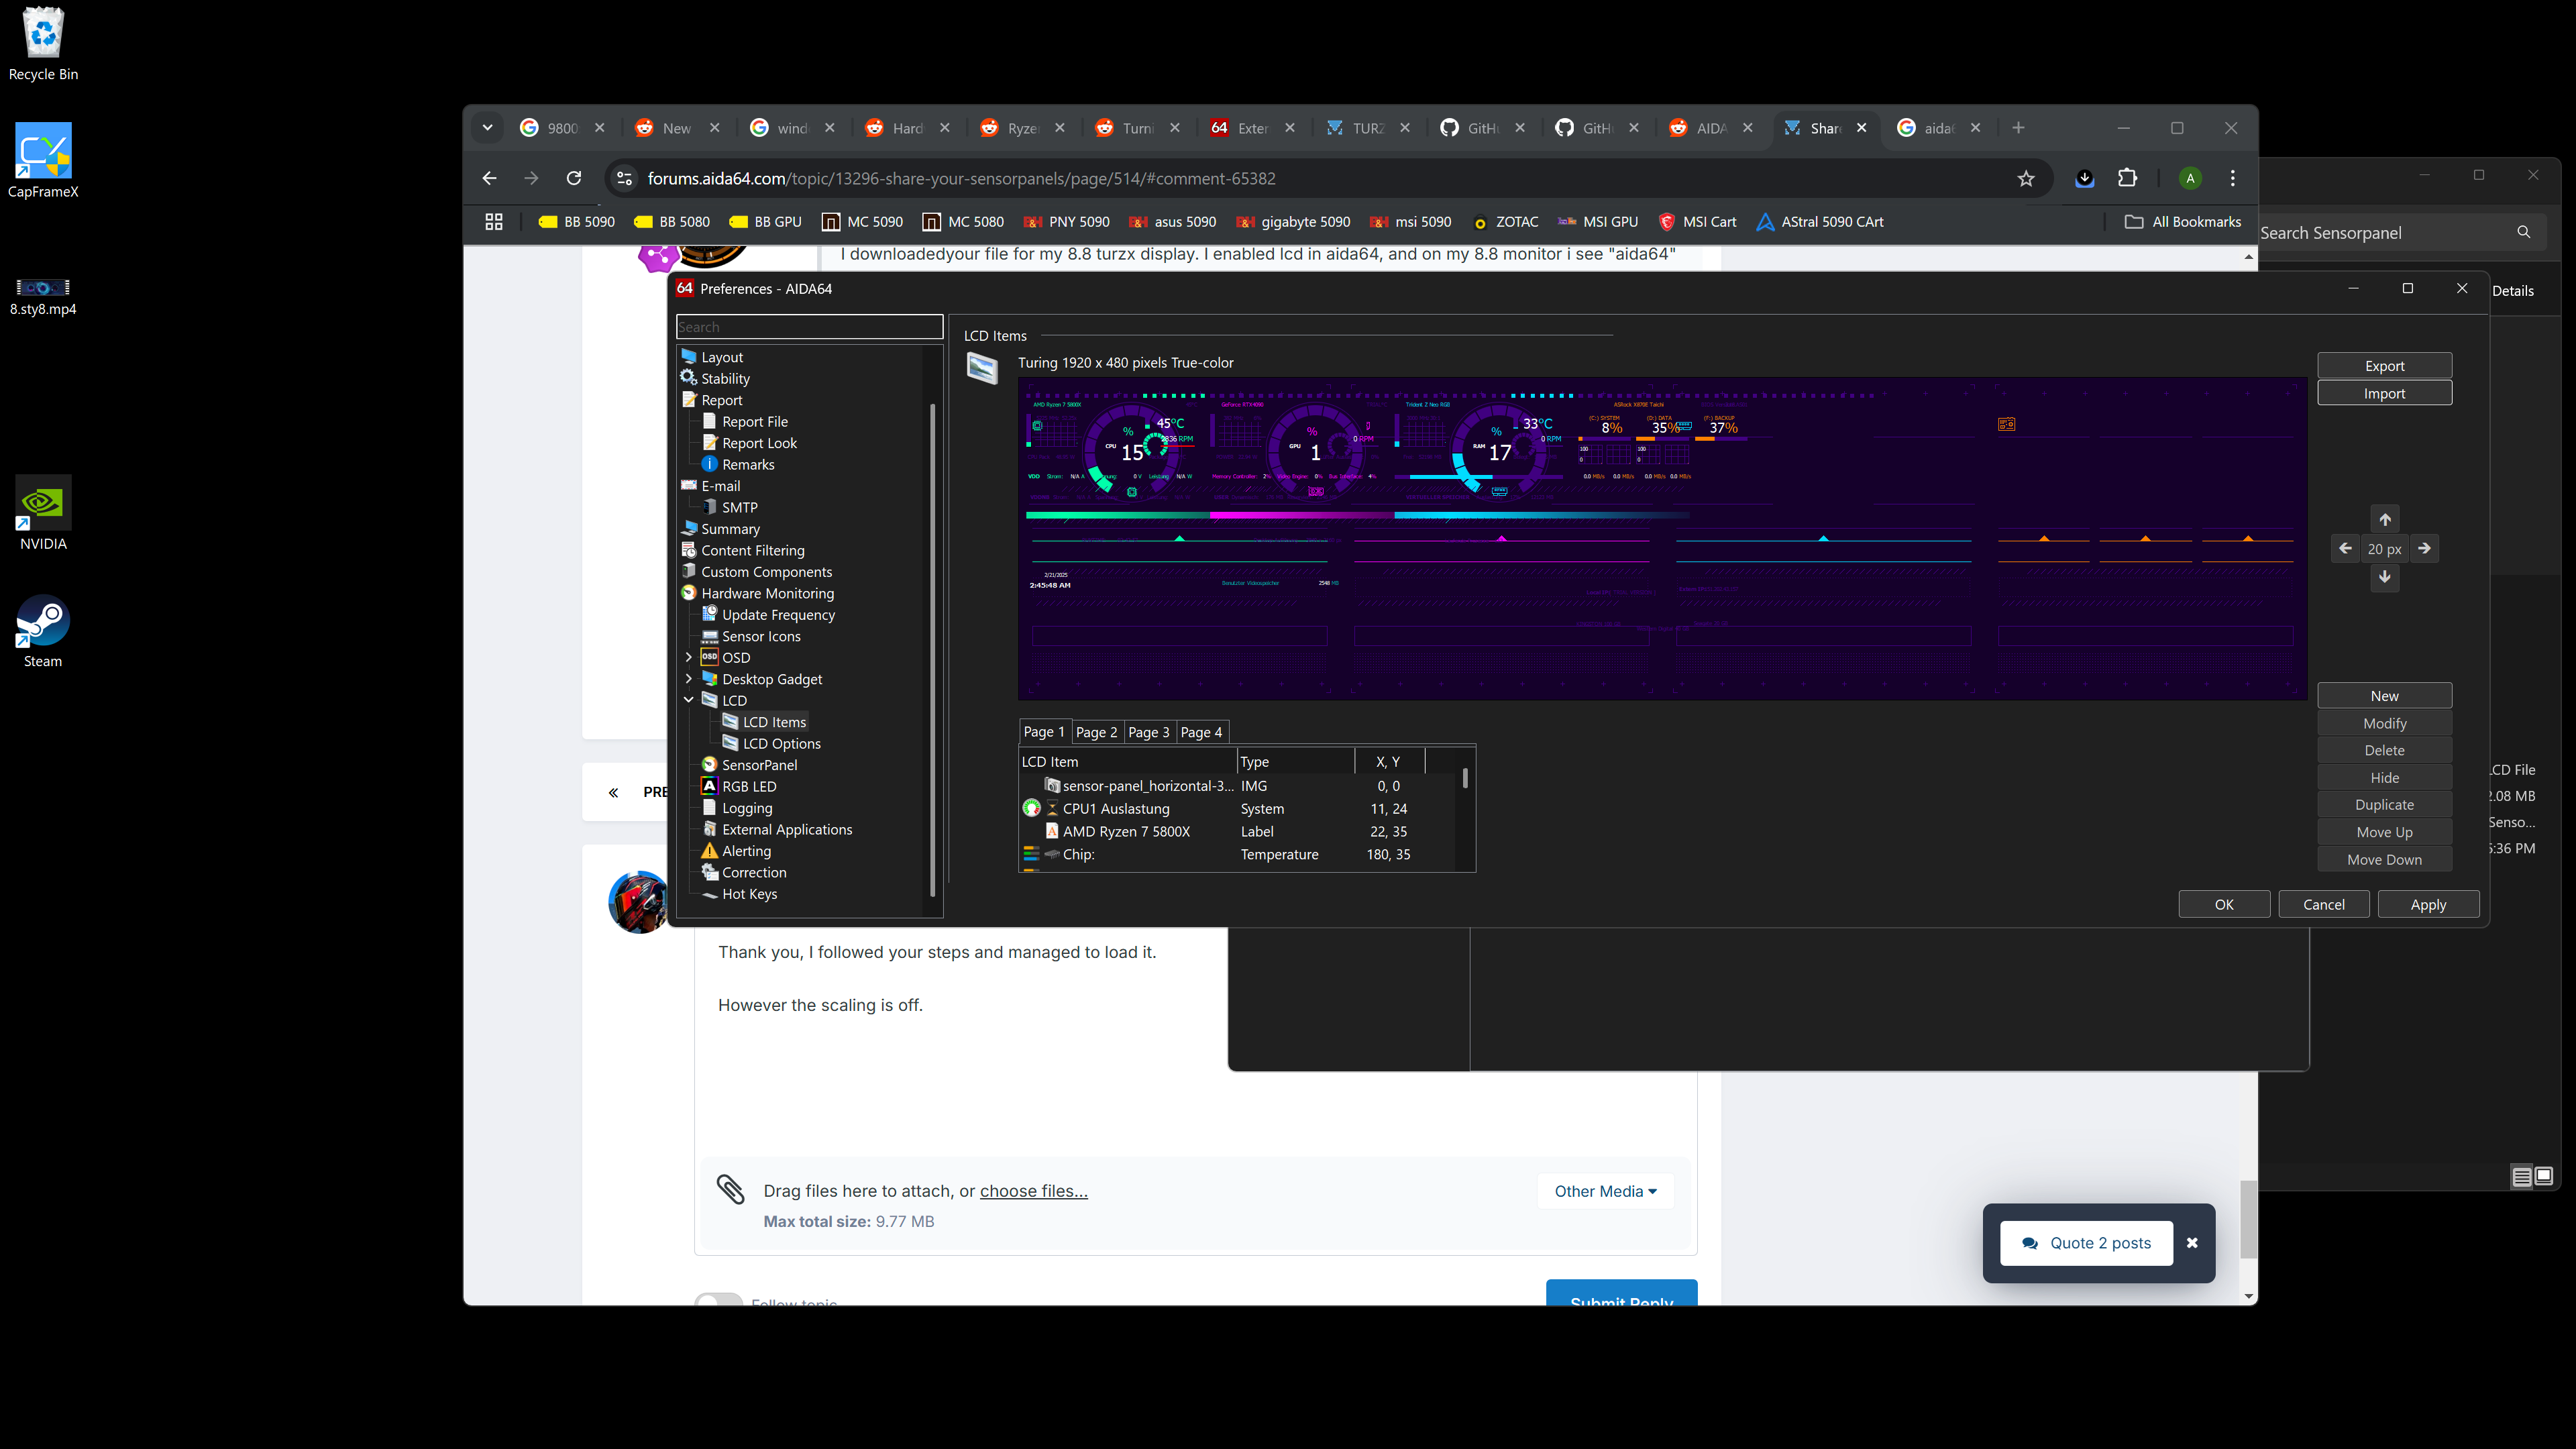This screenshot has width=2576, height=1449.
Task: Click the choose files link
Action: point(1034,1190)
